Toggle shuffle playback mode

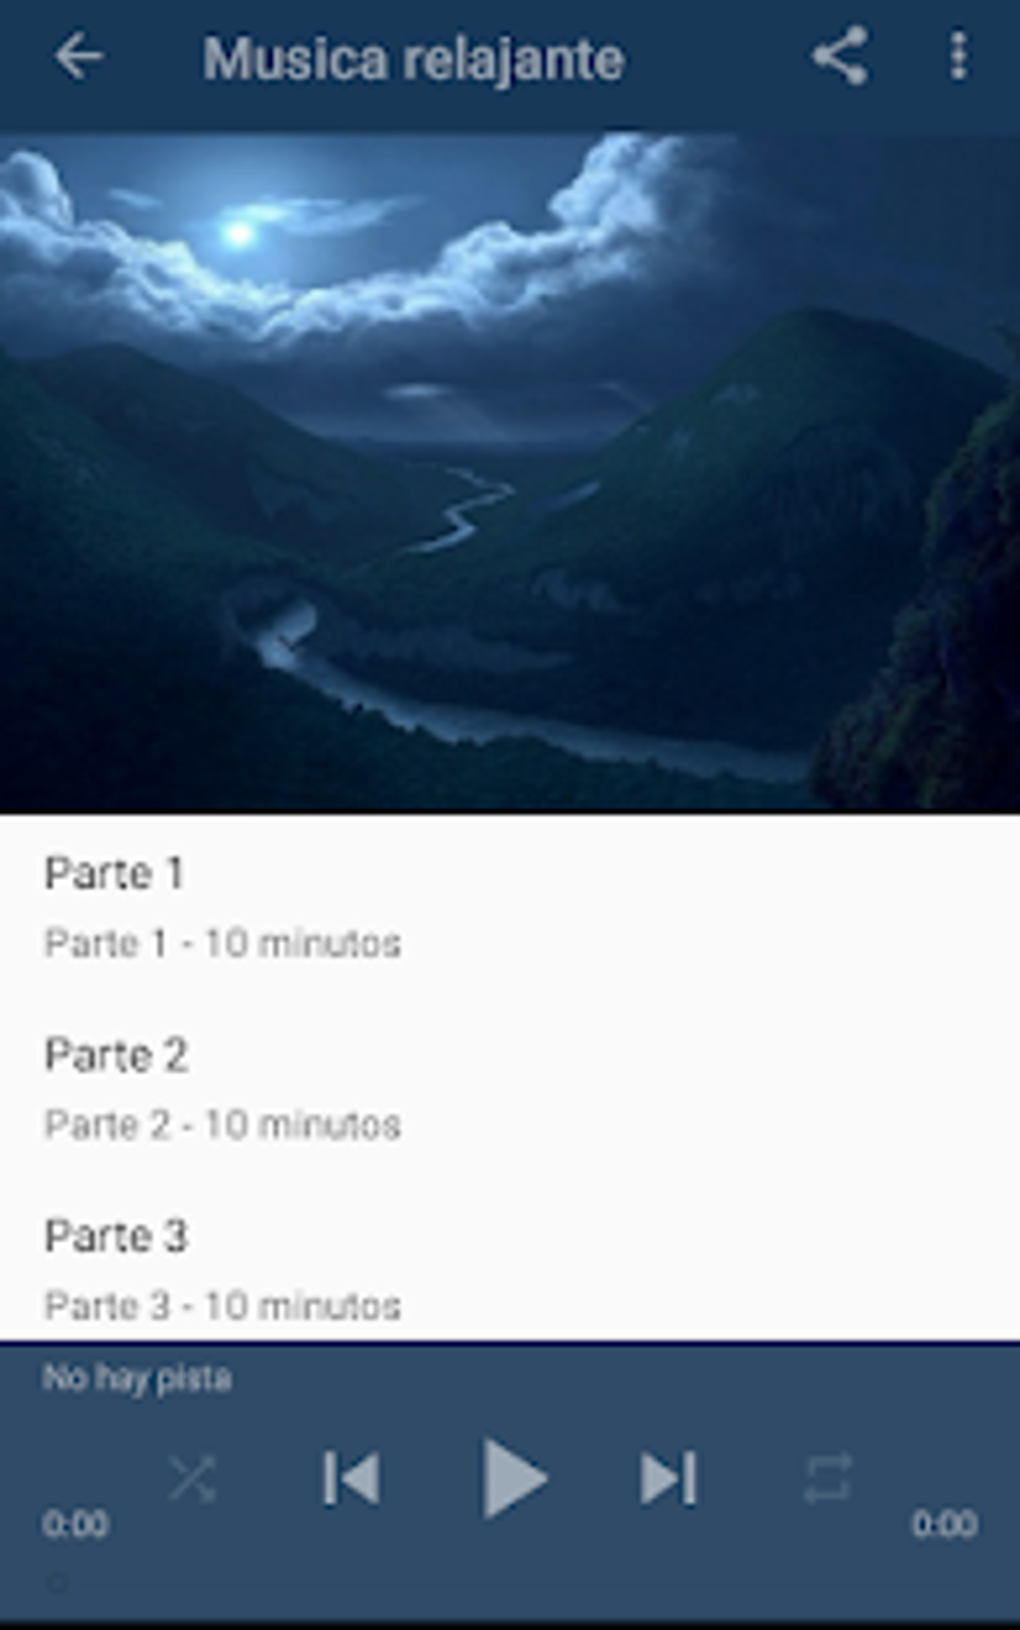[x=192, y=1478]
